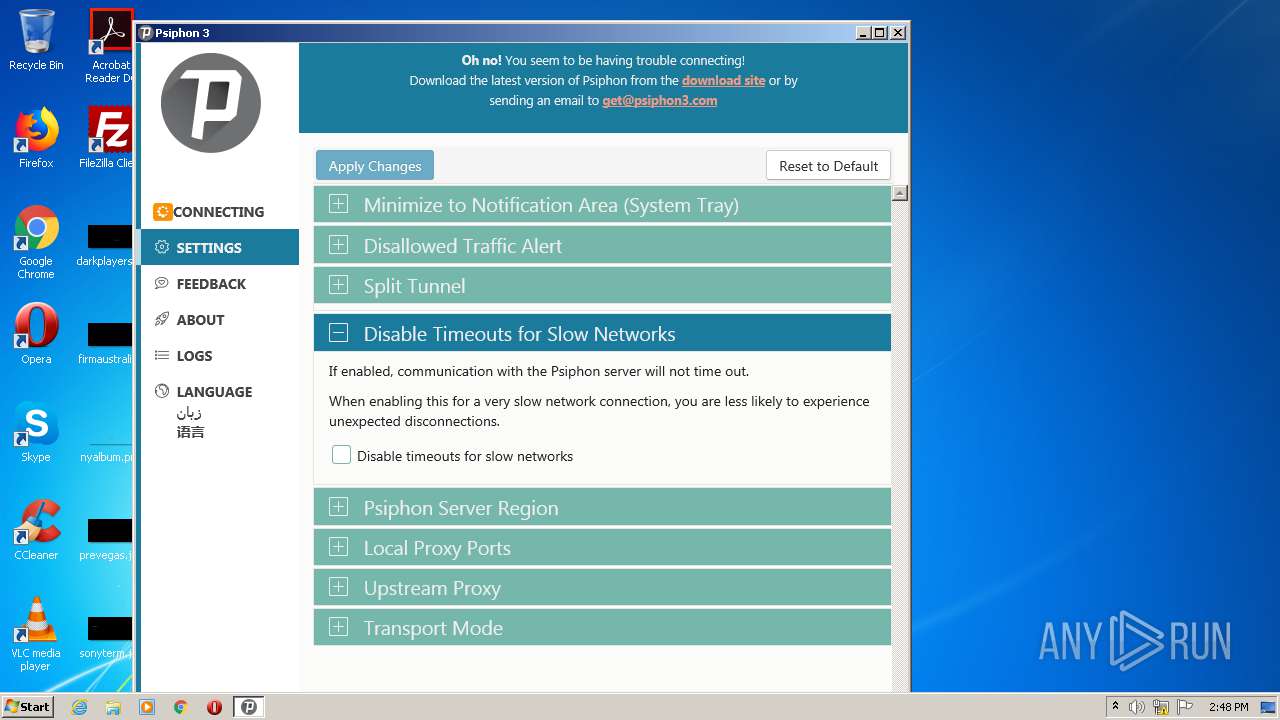
Task: Click Apply Changes button
Action: pyautogui.click(x=375, y=166)
